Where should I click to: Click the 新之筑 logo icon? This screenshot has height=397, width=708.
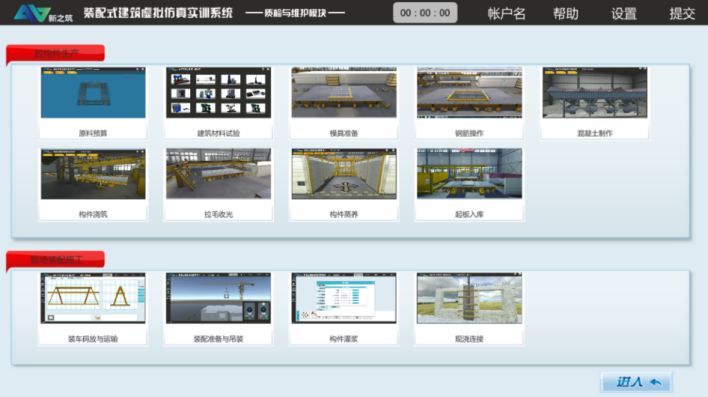(43, 13)
